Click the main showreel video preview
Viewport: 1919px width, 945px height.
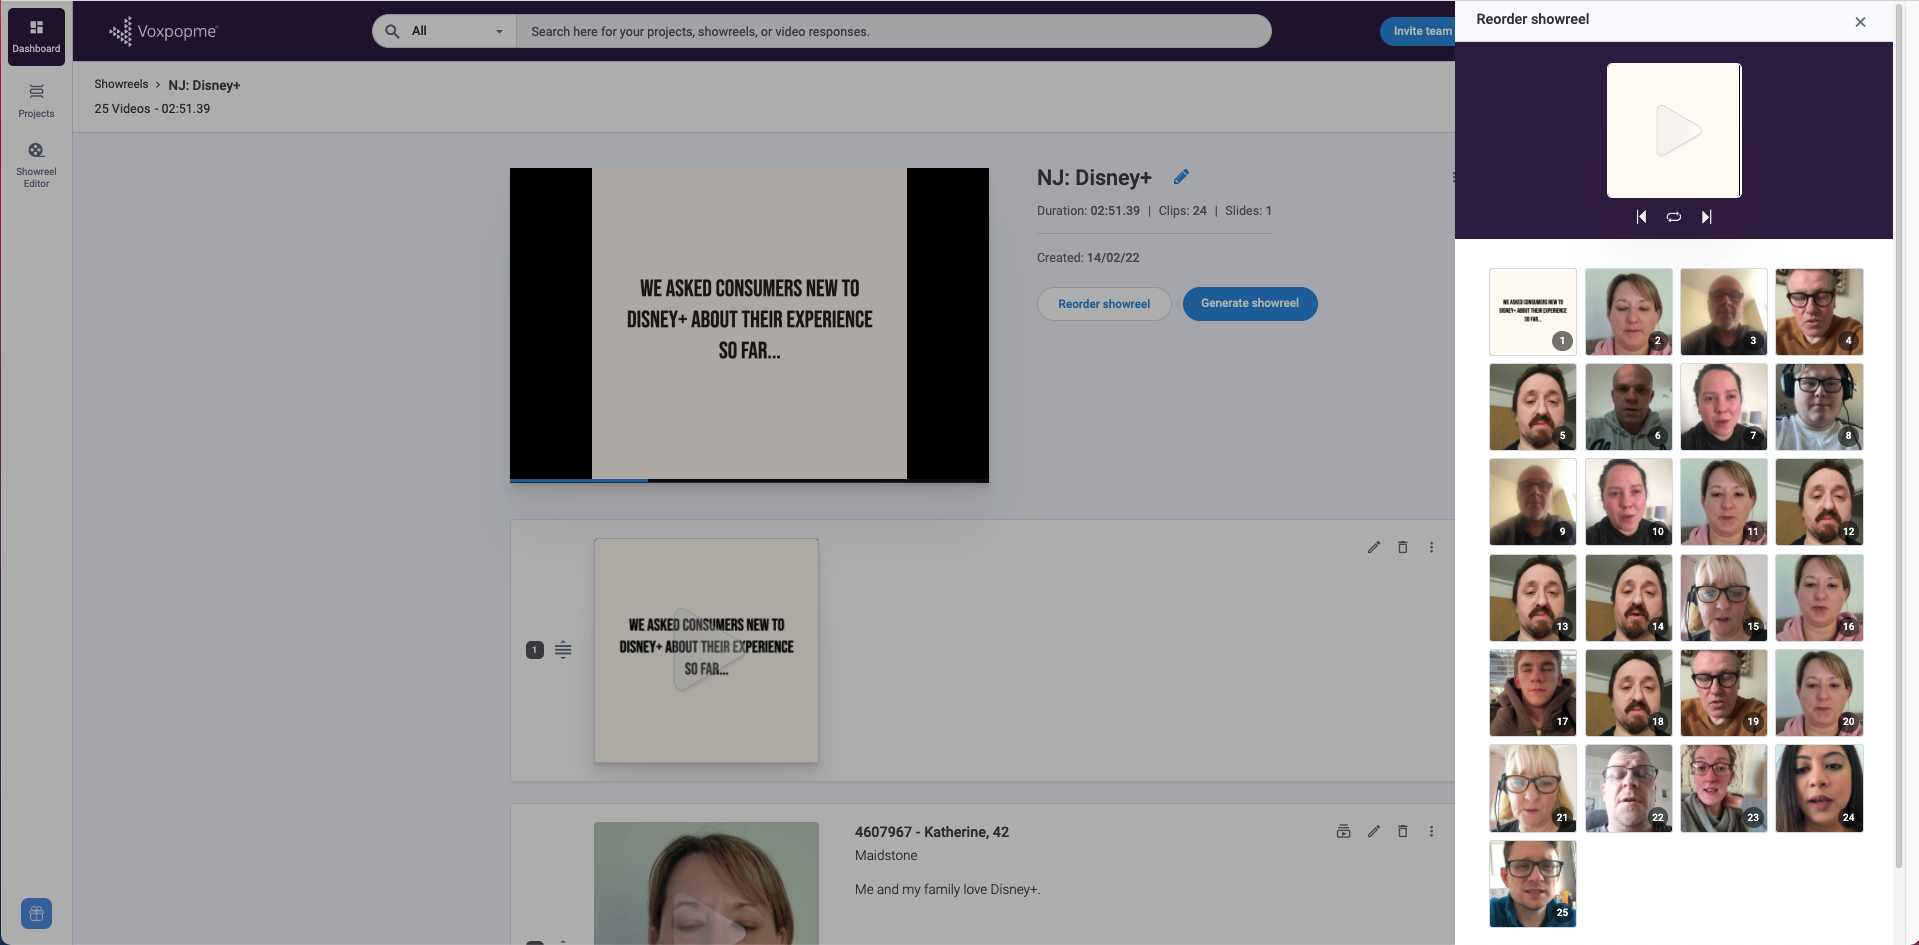[749, 323]
